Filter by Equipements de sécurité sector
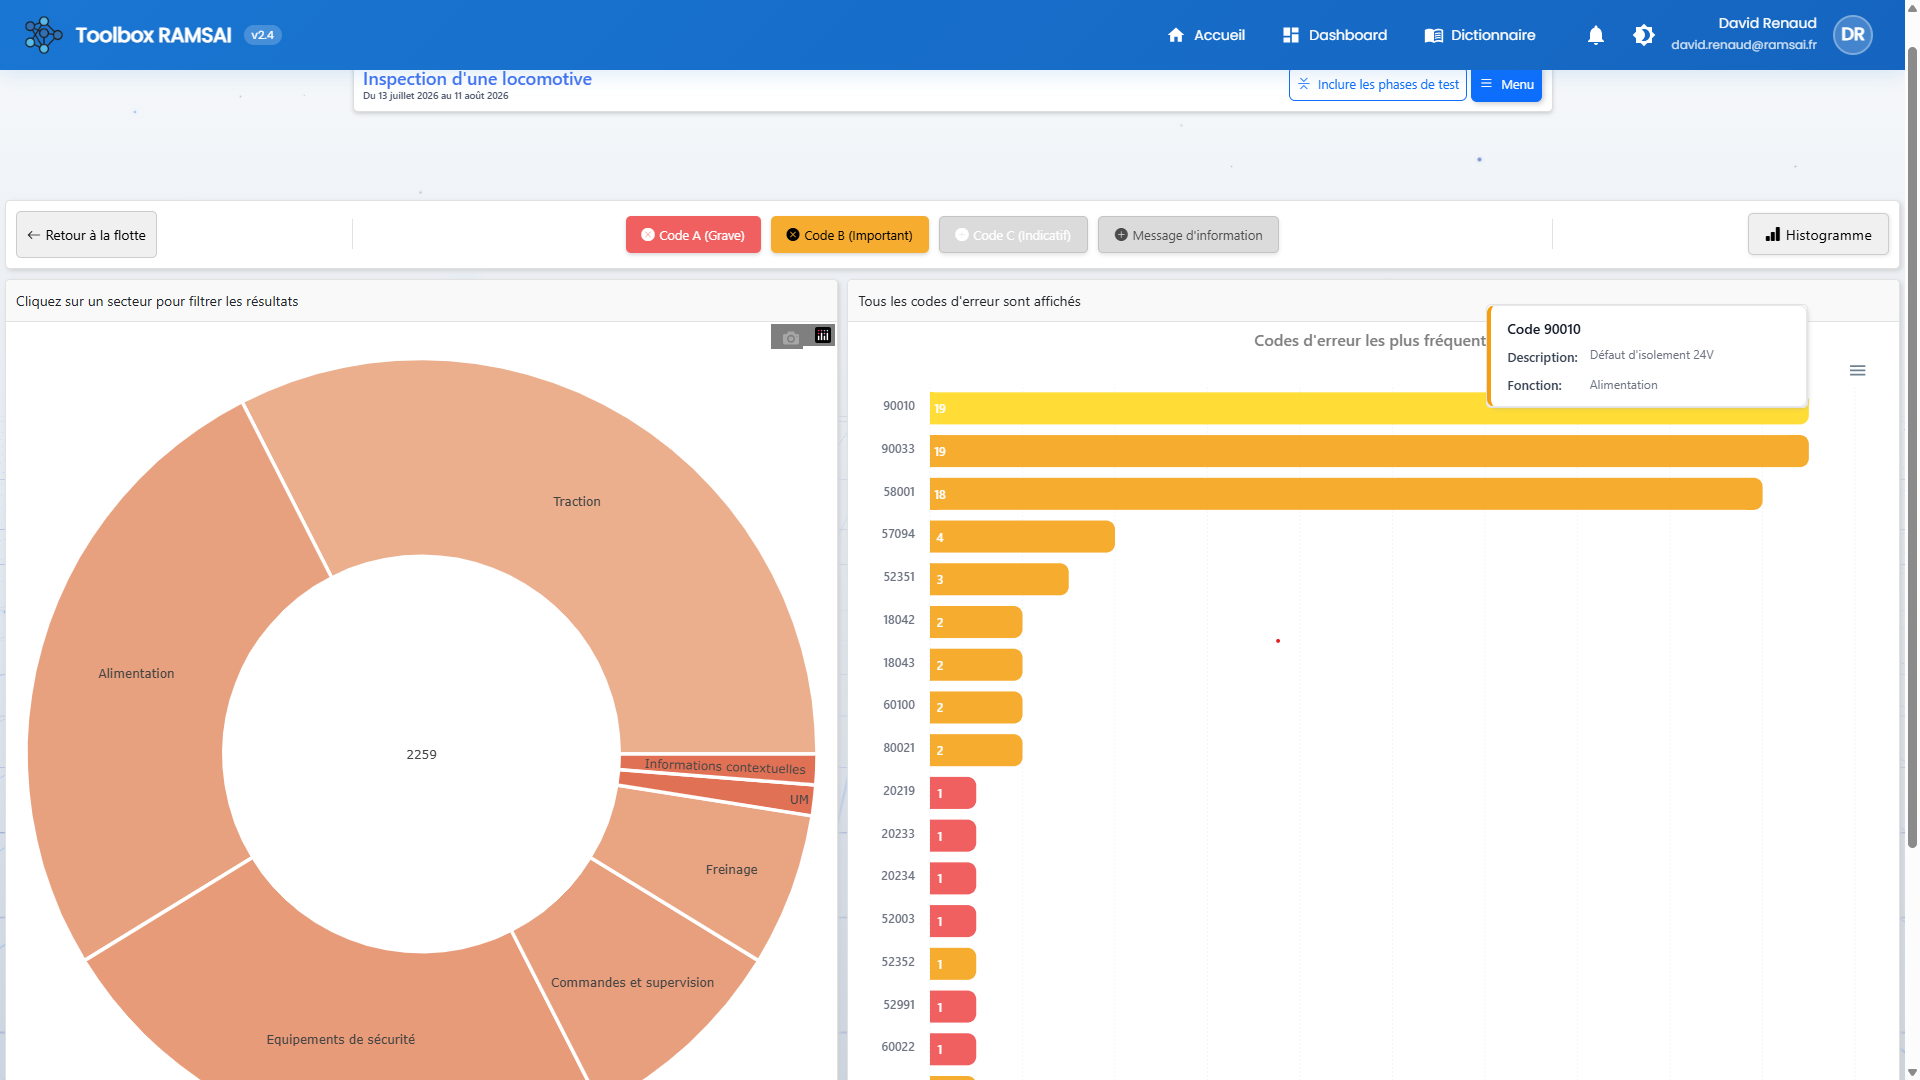The image size is (1920, 1080). (340, 1040)
